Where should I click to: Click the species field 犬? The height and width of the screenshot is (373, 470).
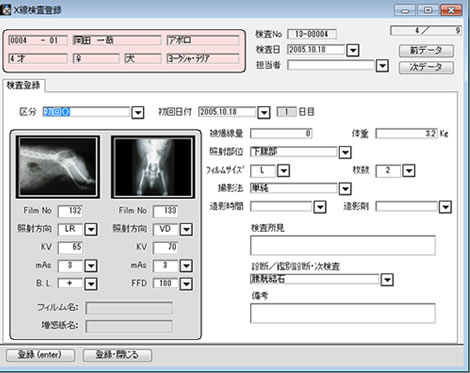tap(143, 59)
